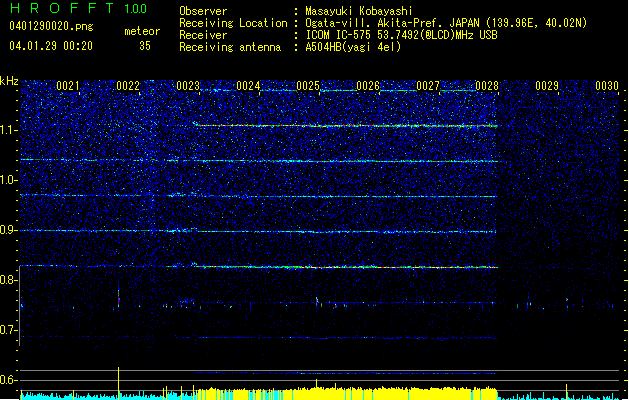Screen dimensions: 629x400
Task: Click the 'Receiving Location' label
Action: (x=233, y=23)
